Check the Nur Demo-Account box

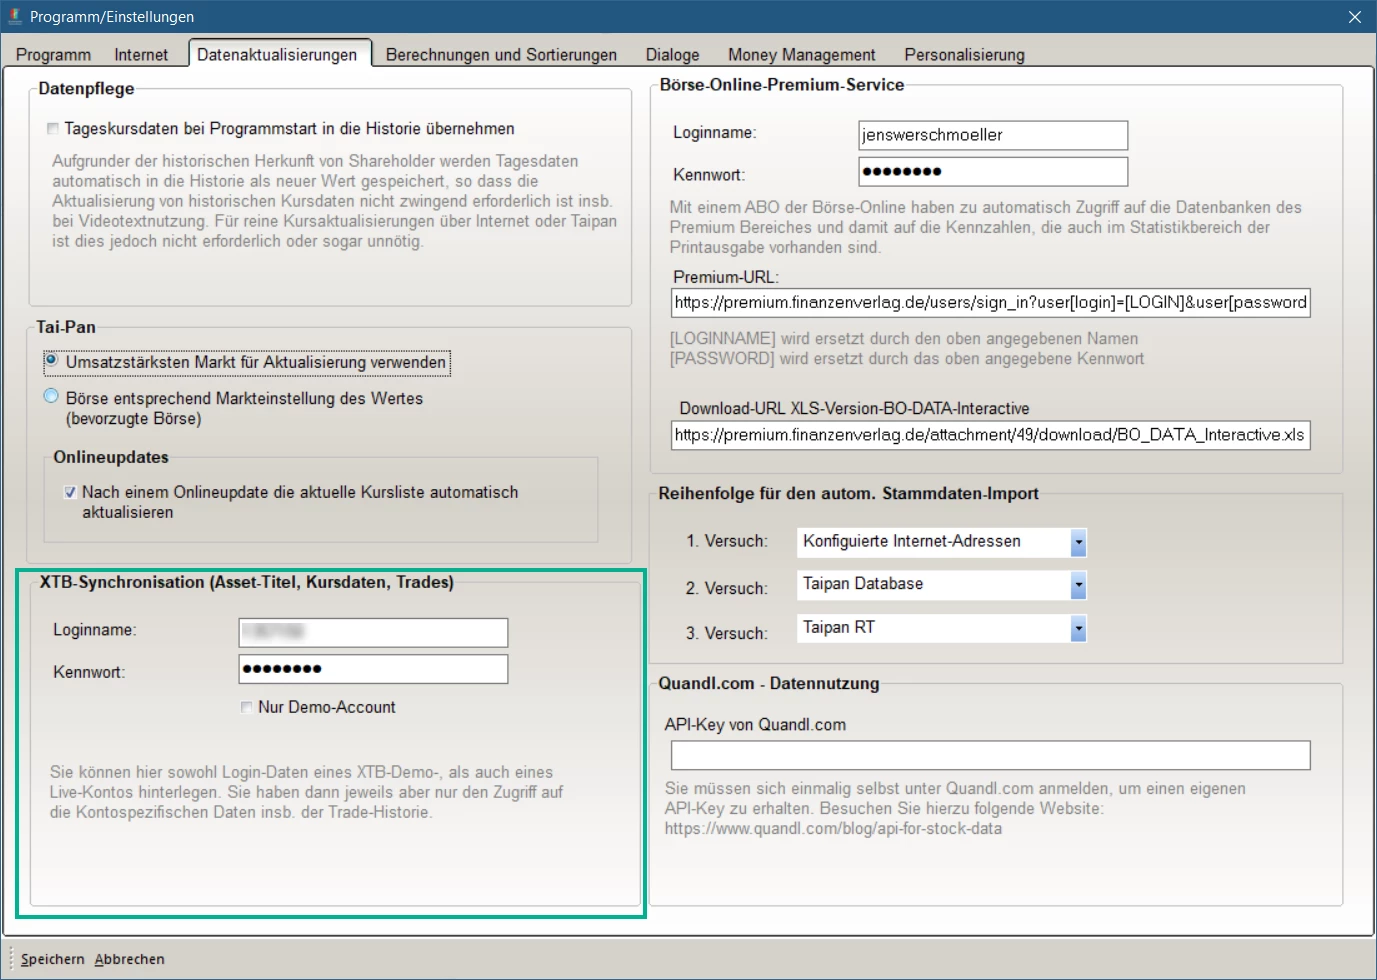[247, 707]
